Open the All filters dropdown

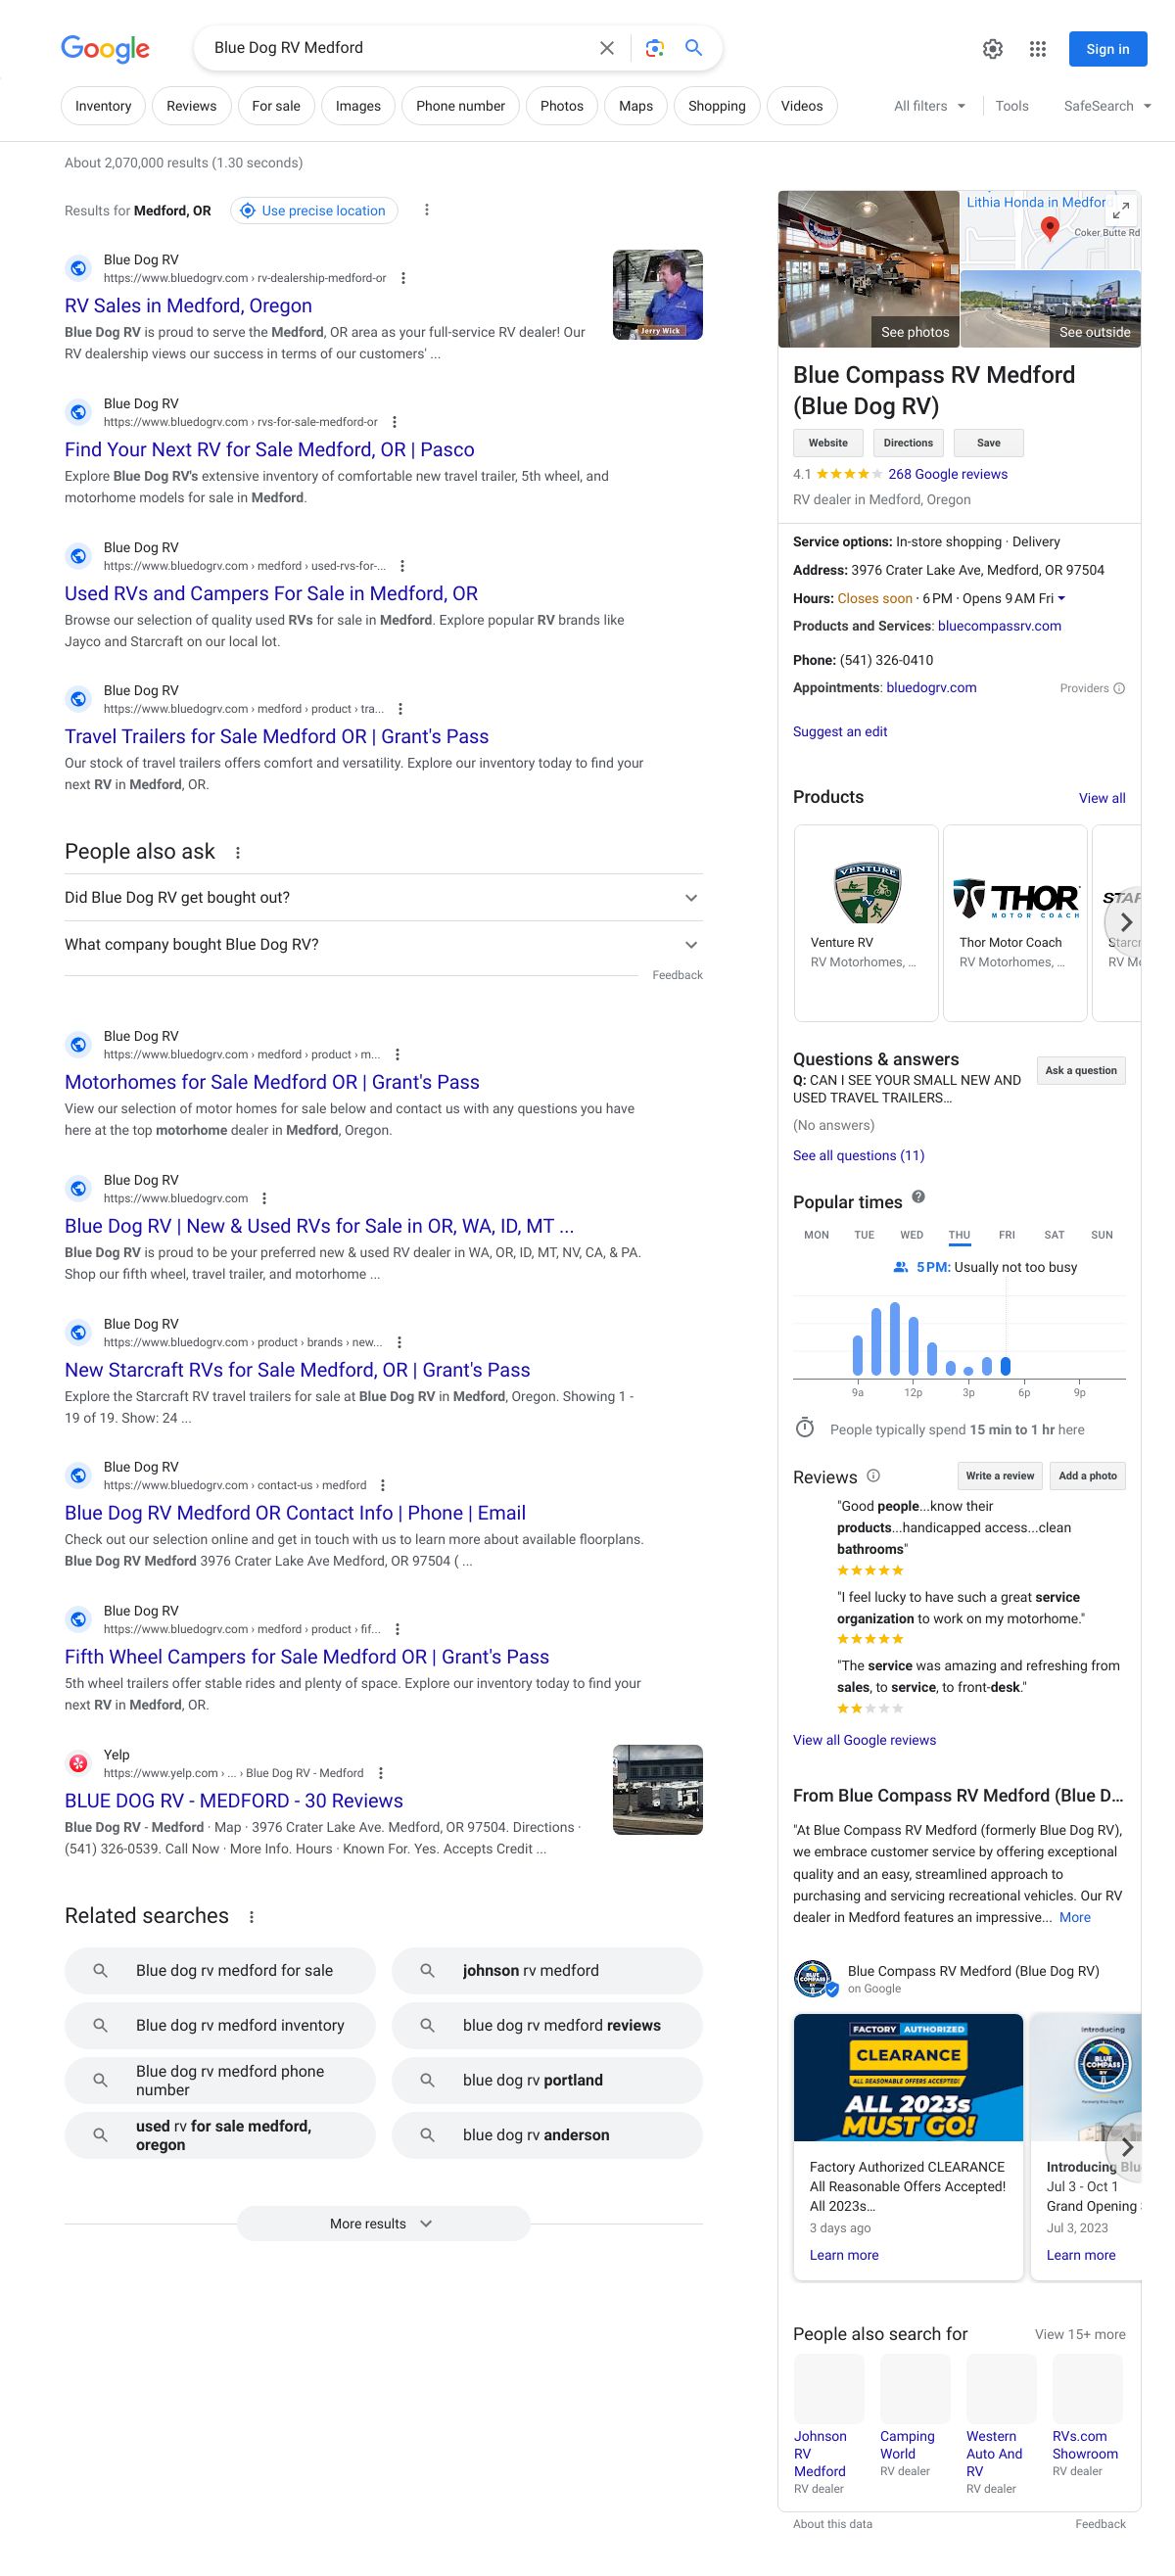929,106
